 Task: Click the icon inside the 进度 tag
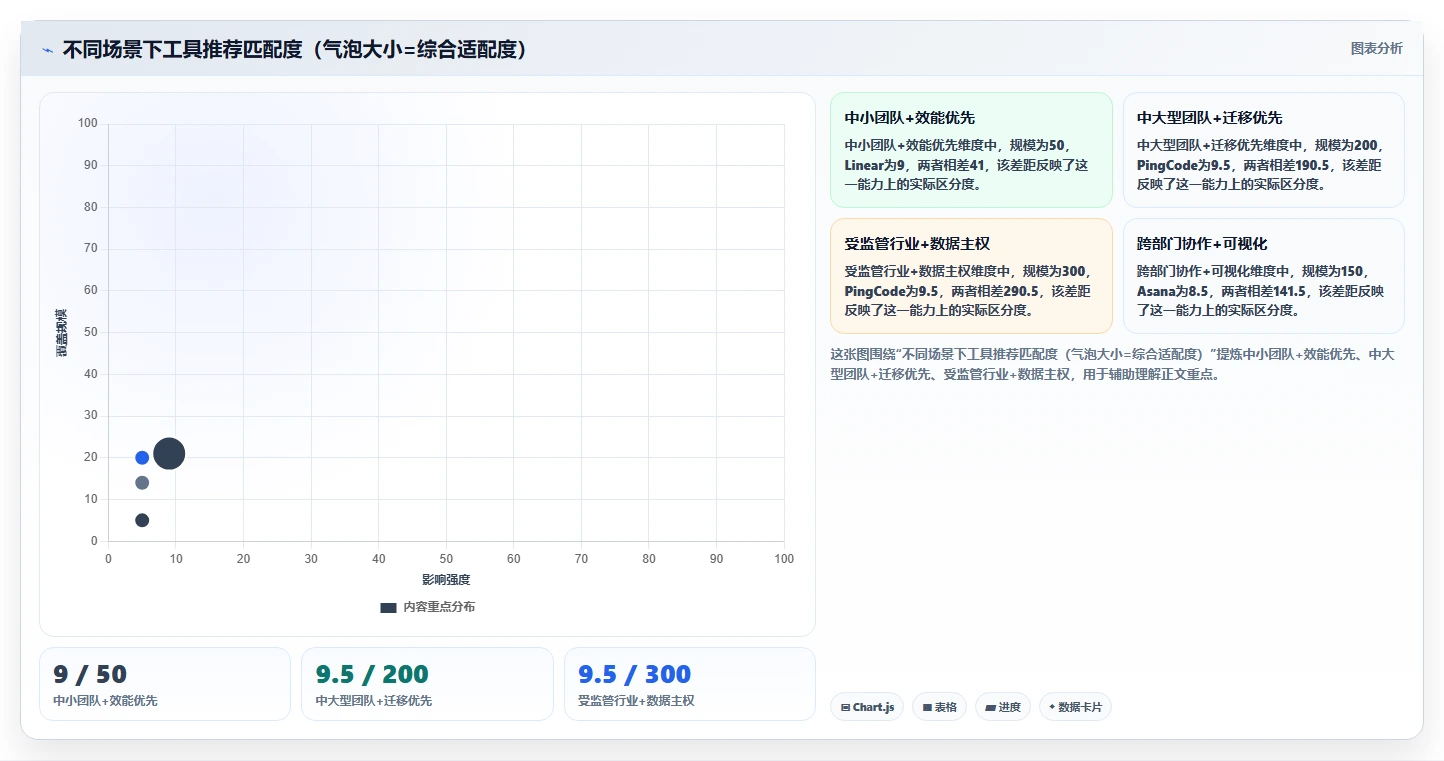click(x=991, y=707)
